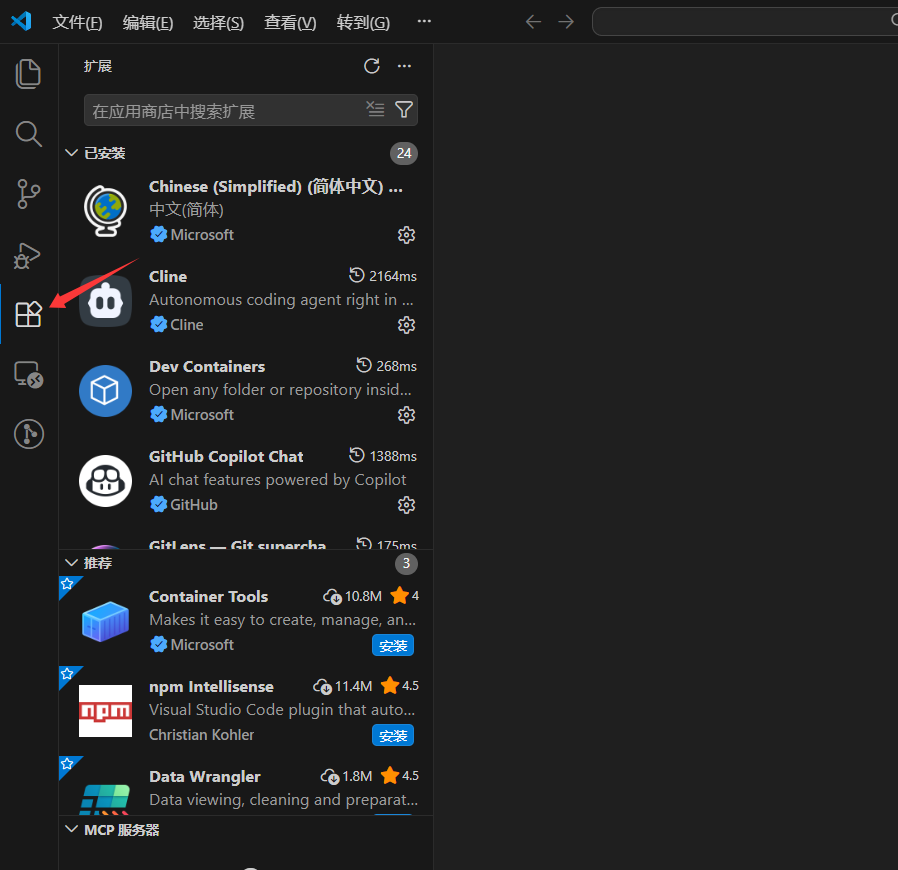Click Christian Kohler publisher name
The image size is (898, 870).
[202, 735]
